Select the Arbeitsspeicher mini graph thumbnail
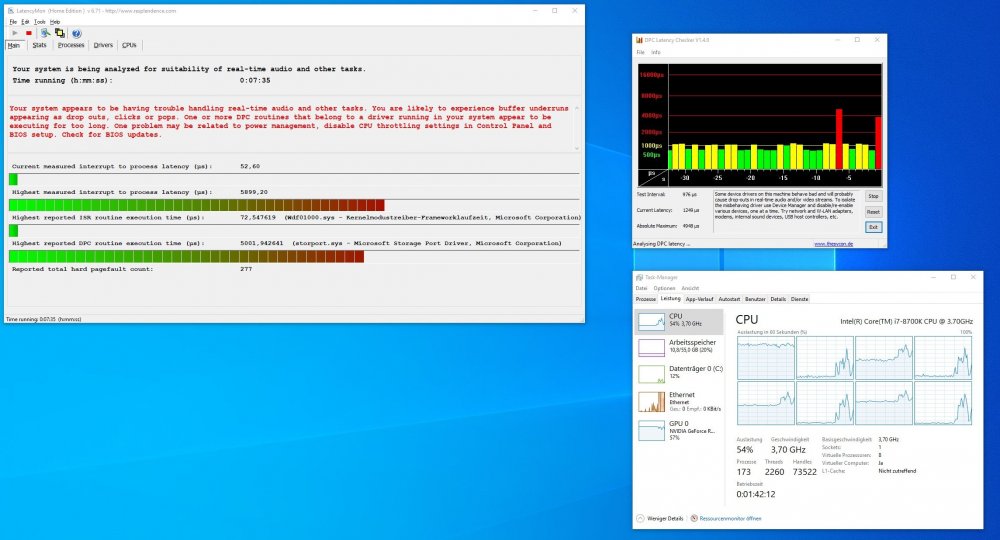This screenshot has height=540, width=1000. [x=651, y=347]
